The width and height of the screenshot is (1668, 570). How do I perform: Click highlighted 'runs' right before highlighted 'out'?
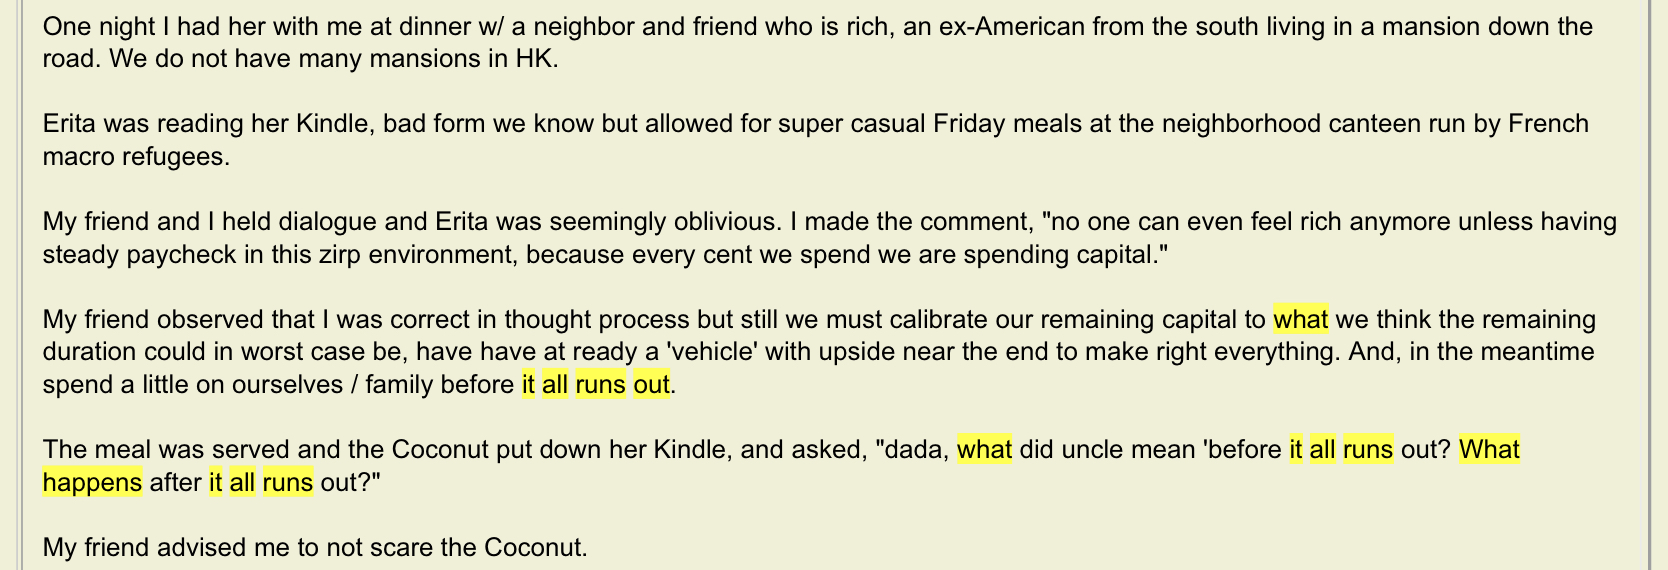tap(600, 385)
